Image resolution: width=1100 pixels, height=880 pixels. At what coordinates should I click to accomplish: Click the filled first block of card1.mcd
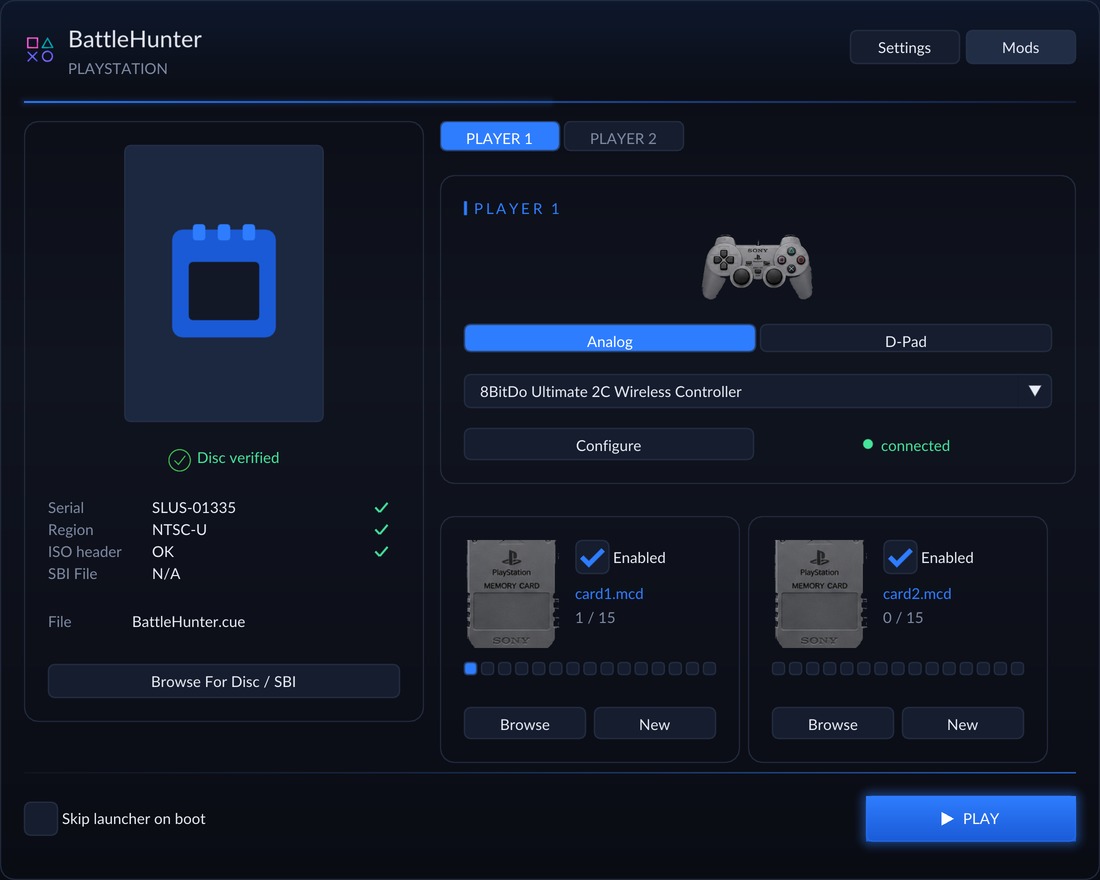tap(471, 668)
